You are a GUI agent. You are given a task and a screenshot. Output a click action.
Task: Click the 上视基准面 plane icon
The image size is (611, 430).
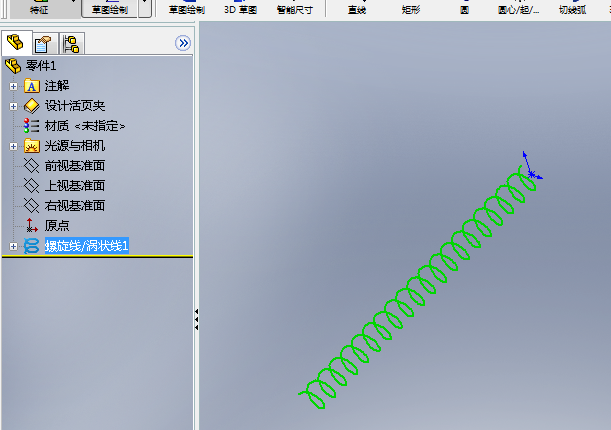(x=32, y=186)
